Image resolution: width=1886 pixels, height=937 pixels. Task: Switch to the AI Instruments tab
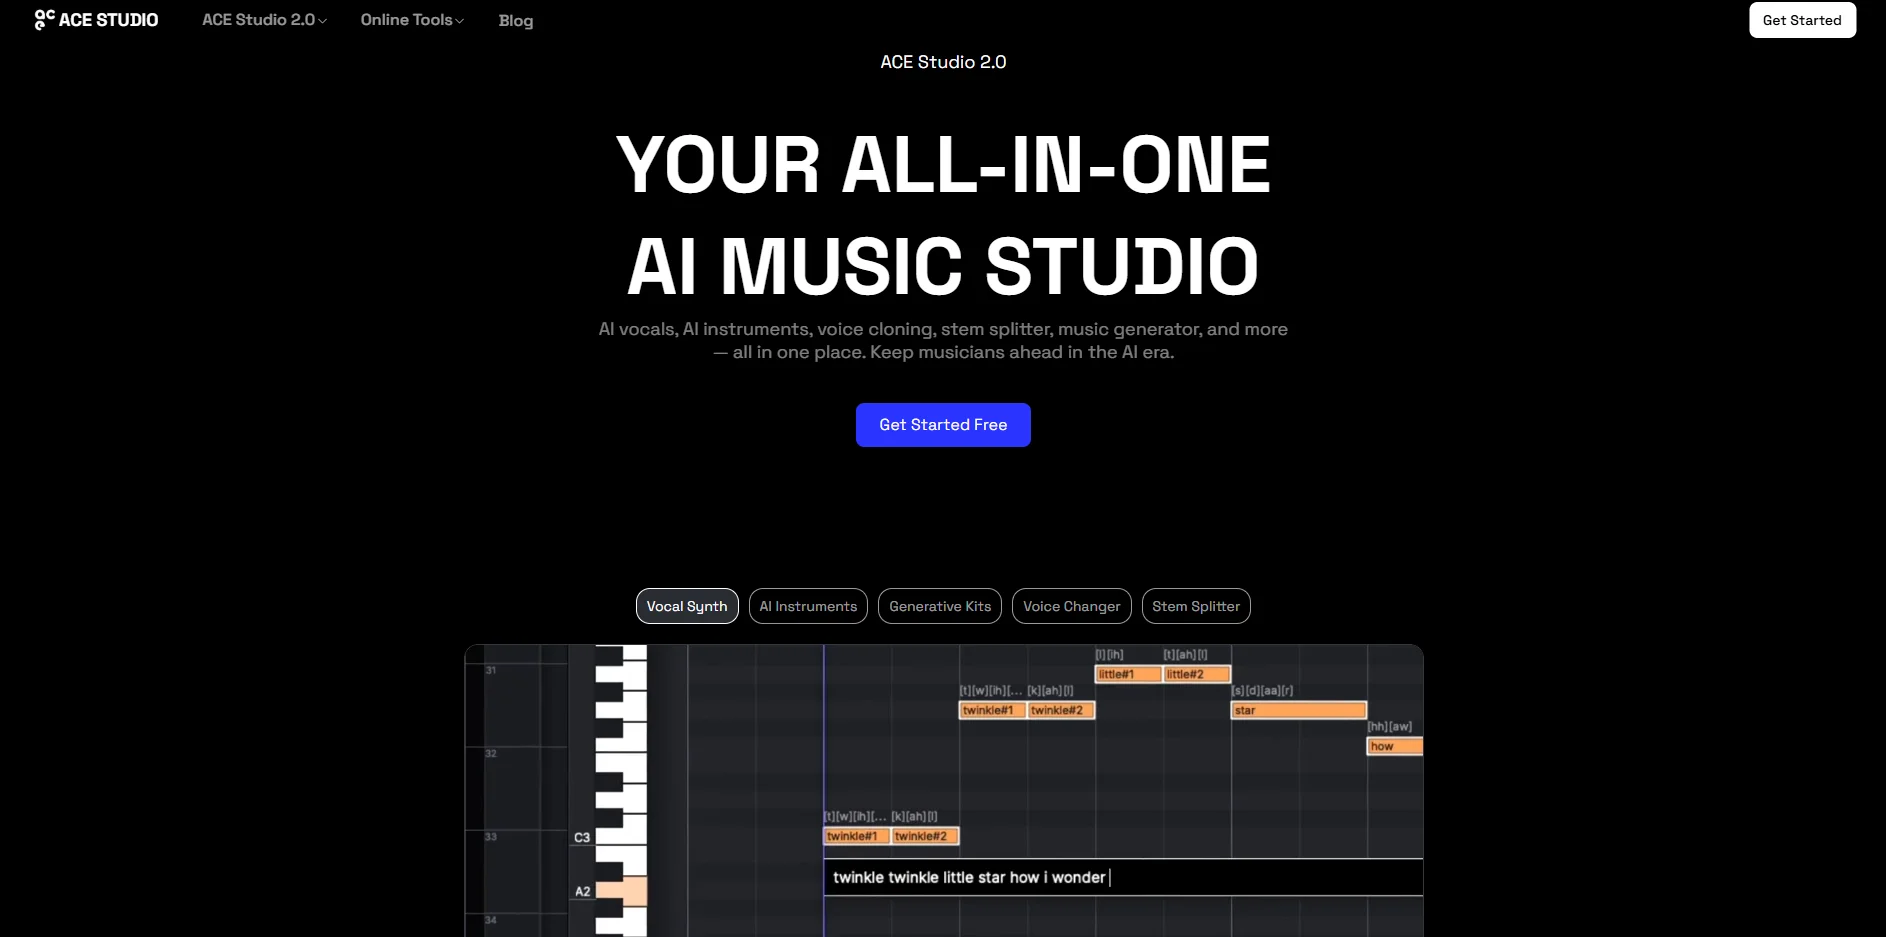pyautogui.click(x=808, y=606)
